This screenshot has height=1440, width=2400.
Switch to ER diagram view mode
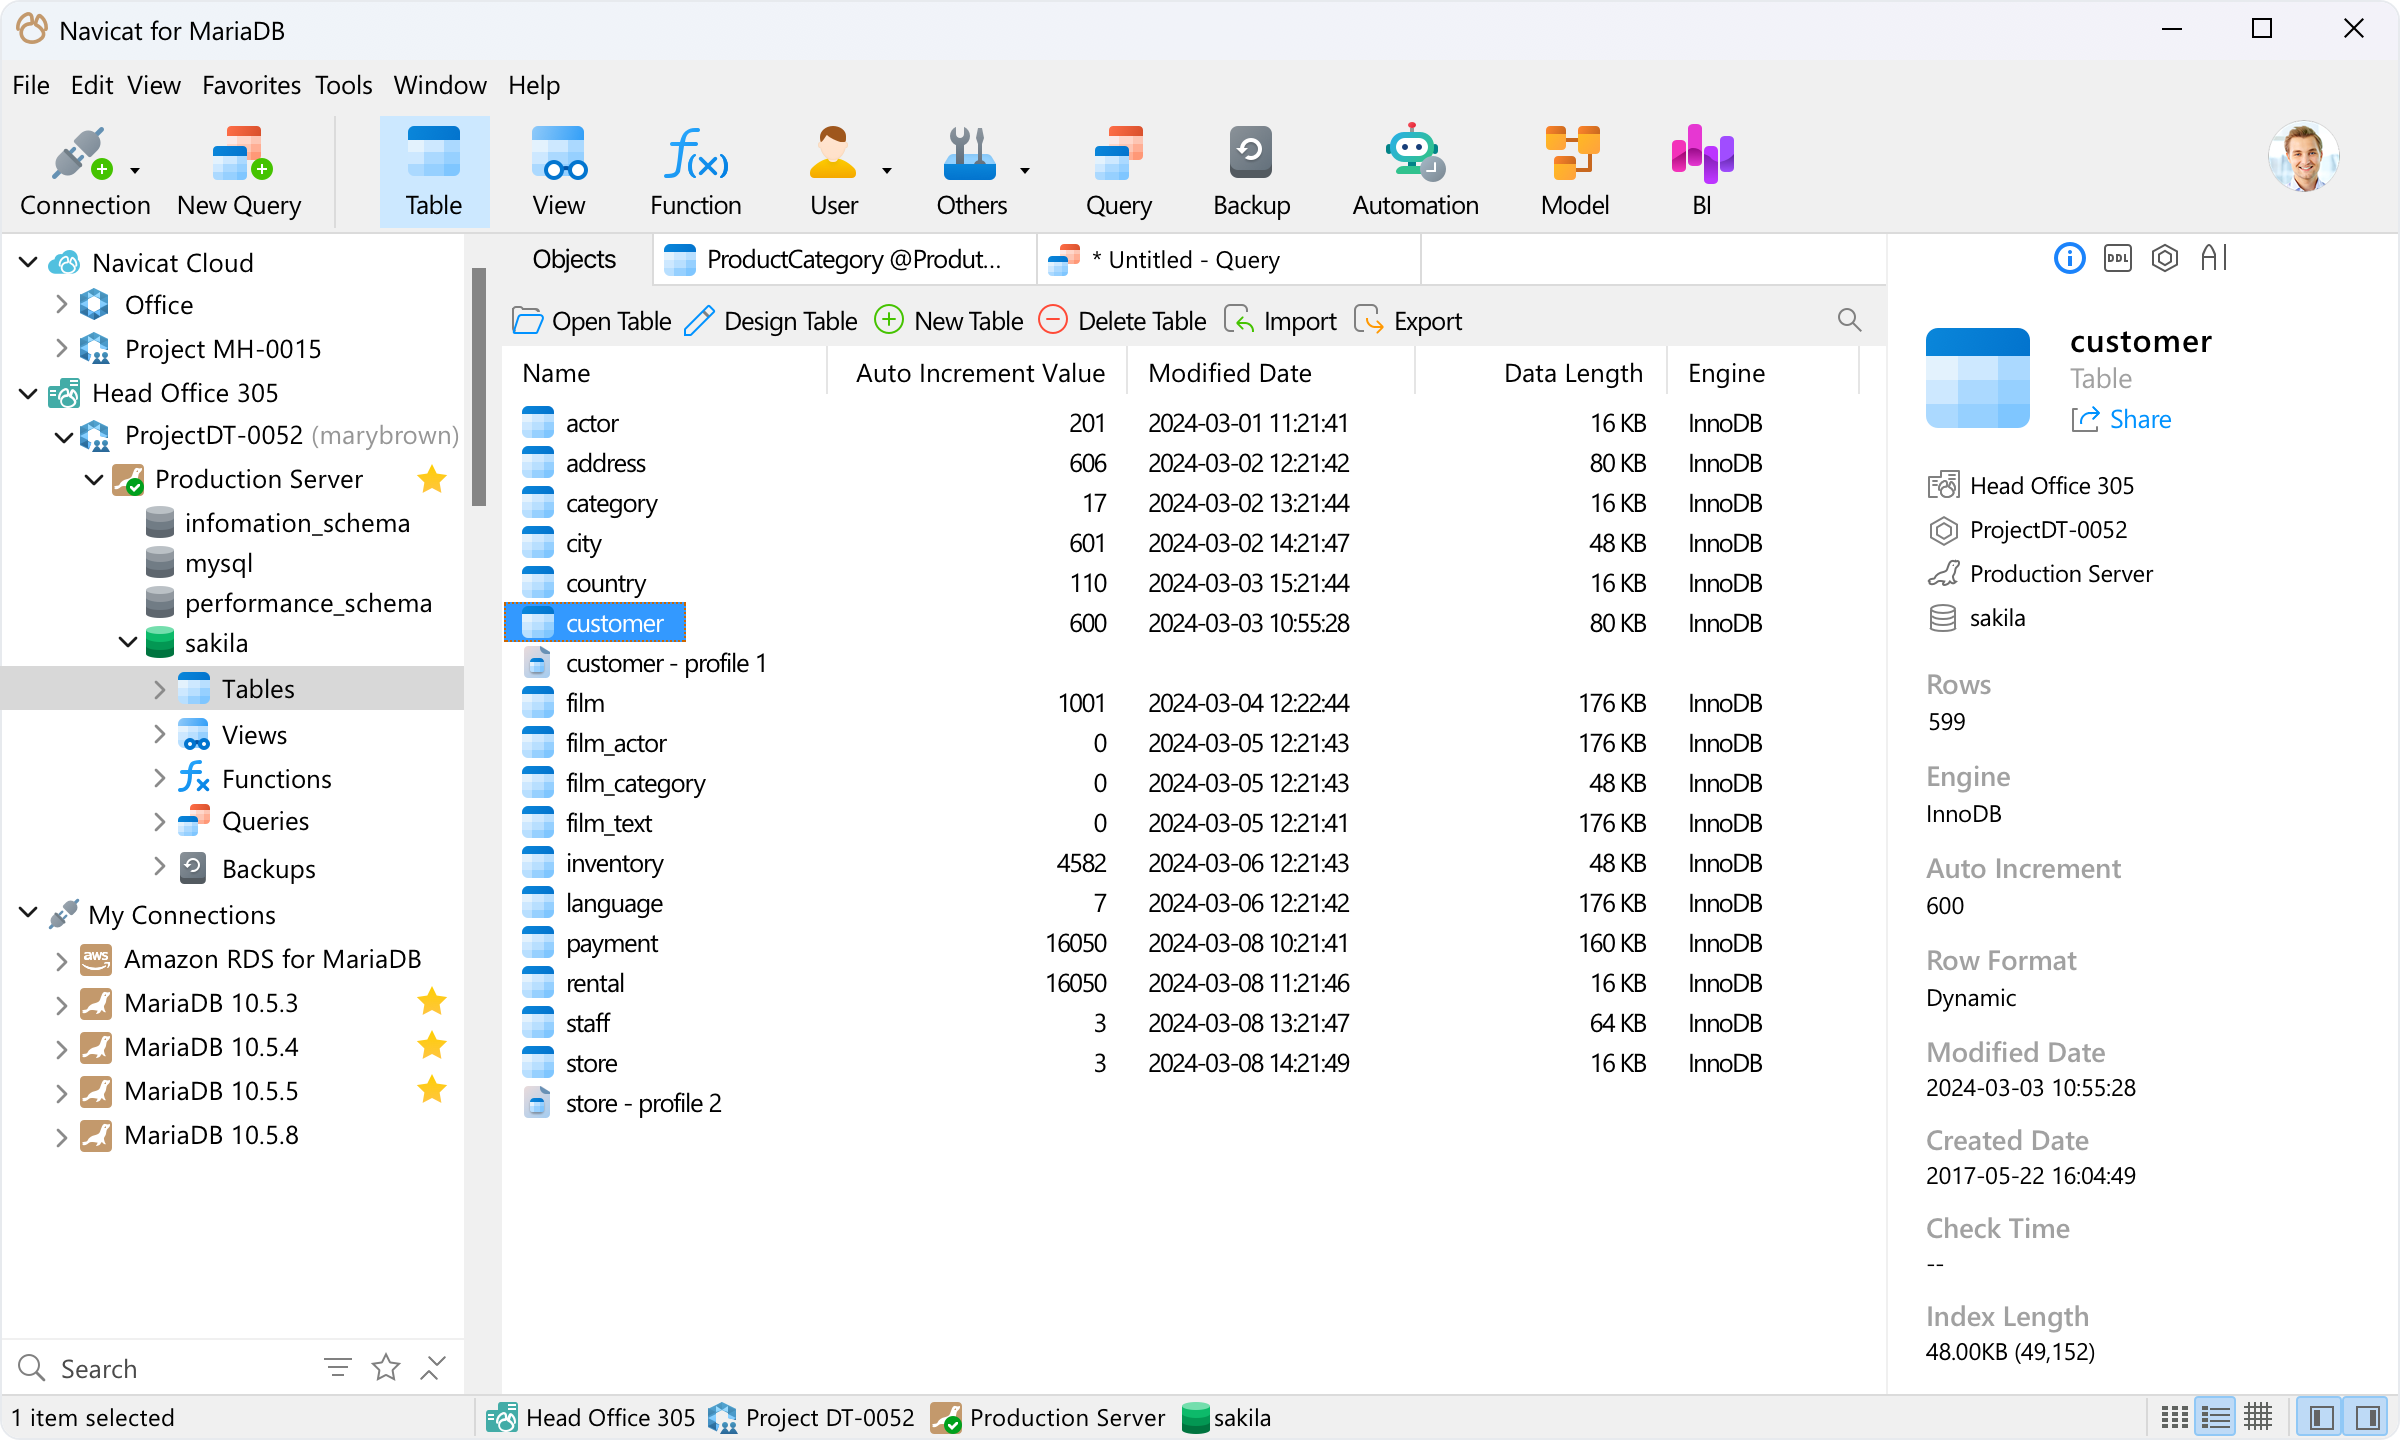(2258, 1417)
